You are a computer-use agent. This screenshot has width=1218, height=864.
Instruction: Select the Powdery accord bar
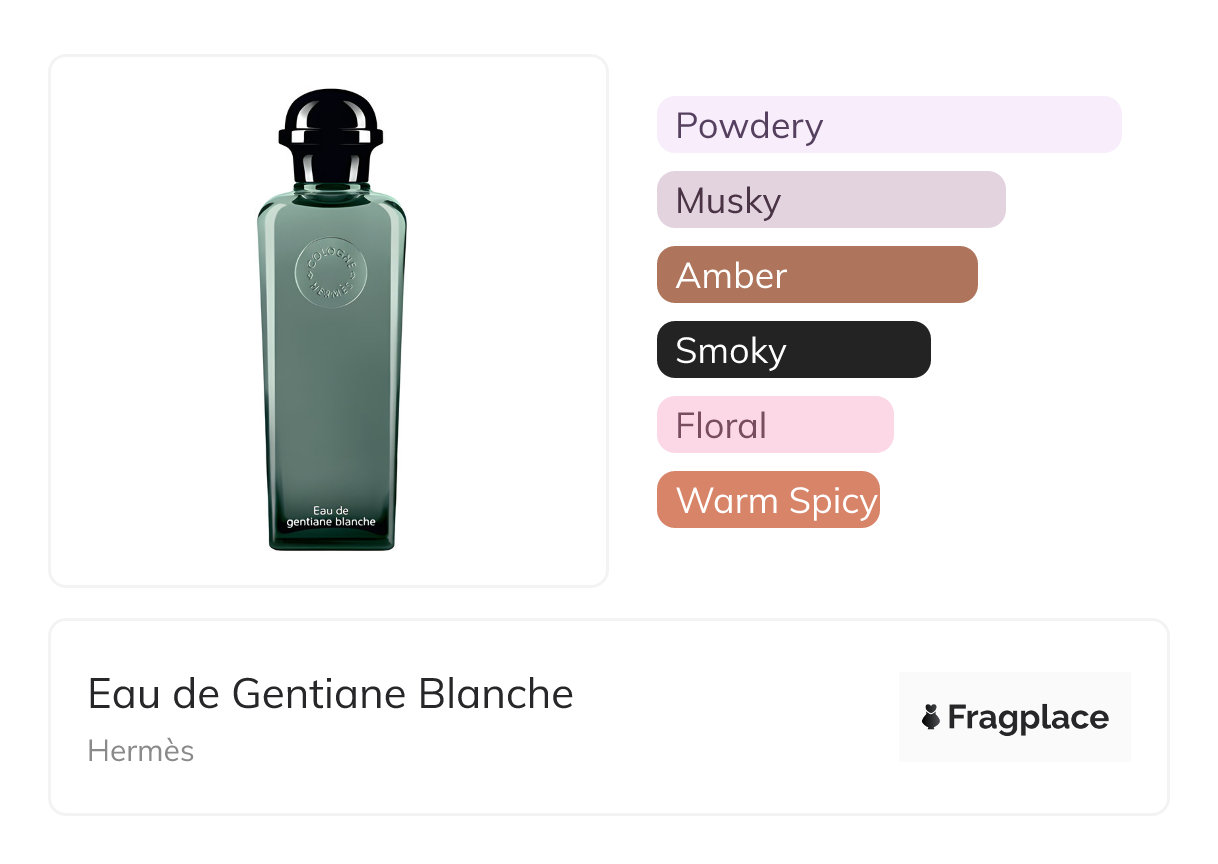click(889, 125)
